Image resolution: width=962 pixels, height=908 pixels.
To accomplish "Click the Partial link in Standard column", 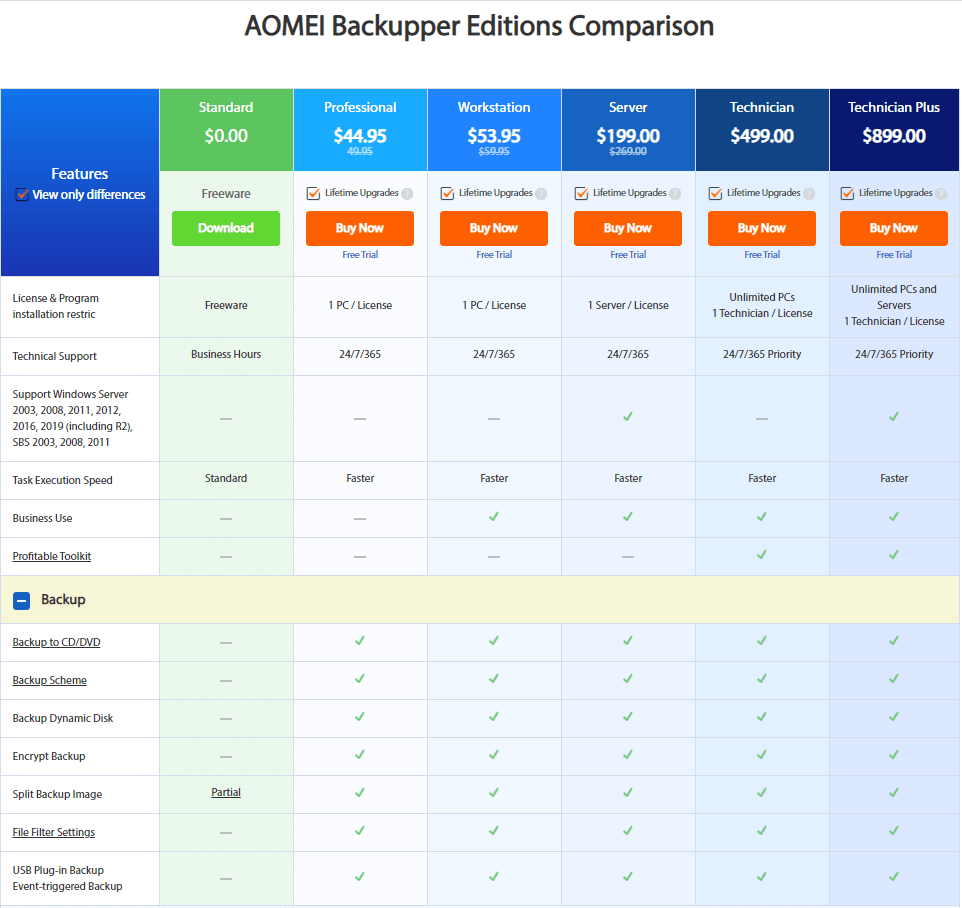I will [226, 792].
